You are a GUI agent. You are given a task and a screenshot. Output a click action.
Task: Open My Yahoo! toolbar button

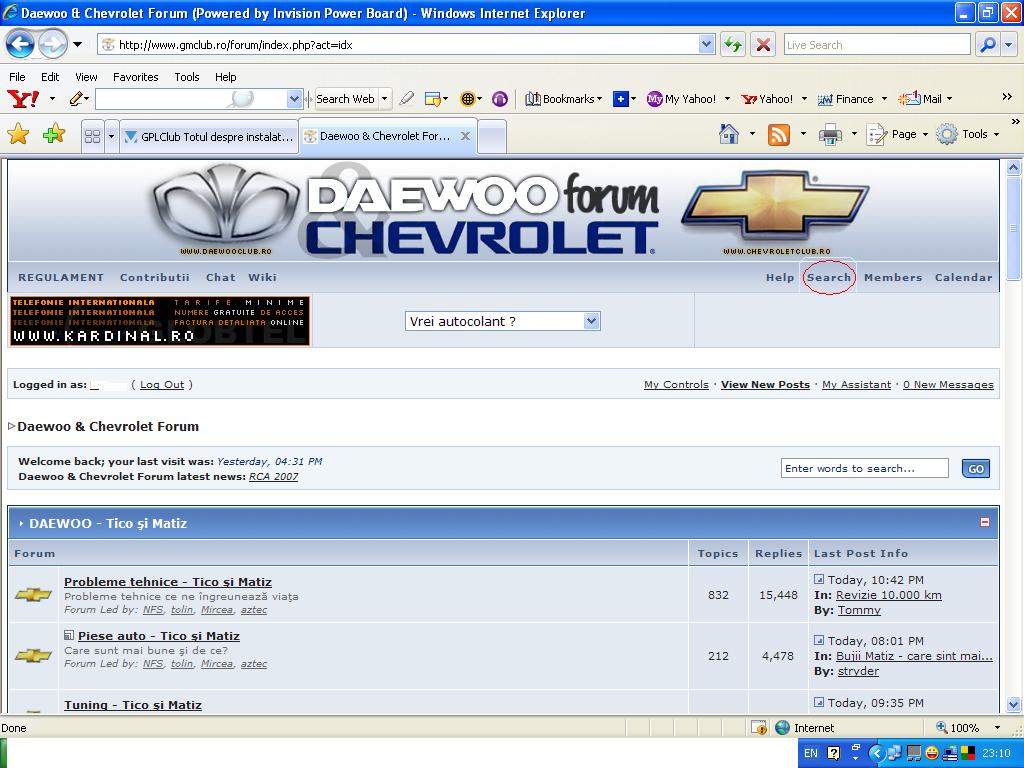click(682, 99)
